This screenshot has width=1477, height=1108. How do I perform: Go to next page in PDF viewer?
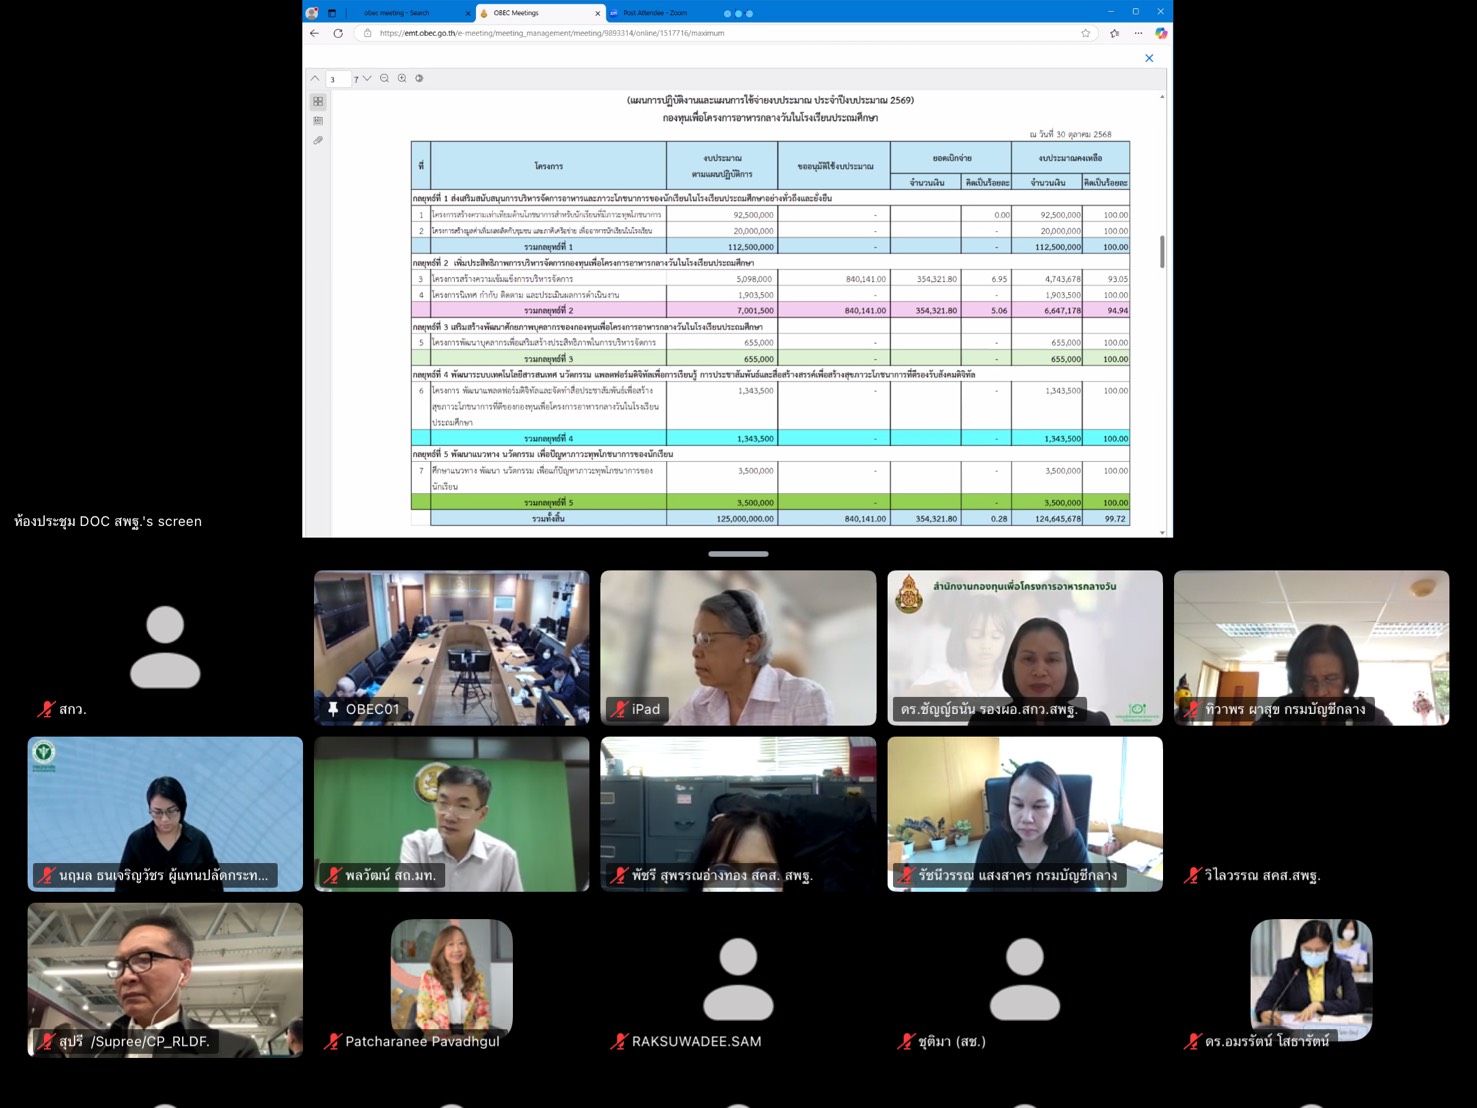pyautogui.click(x=367, y=78)
